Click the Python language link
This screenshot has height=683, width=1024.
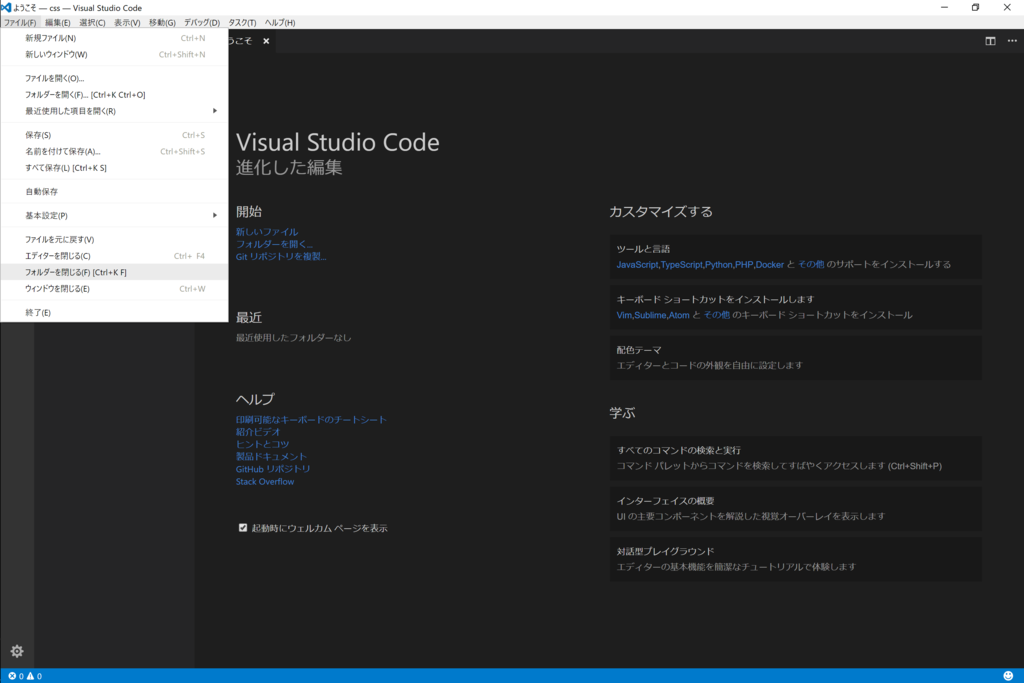click(719, 264)
